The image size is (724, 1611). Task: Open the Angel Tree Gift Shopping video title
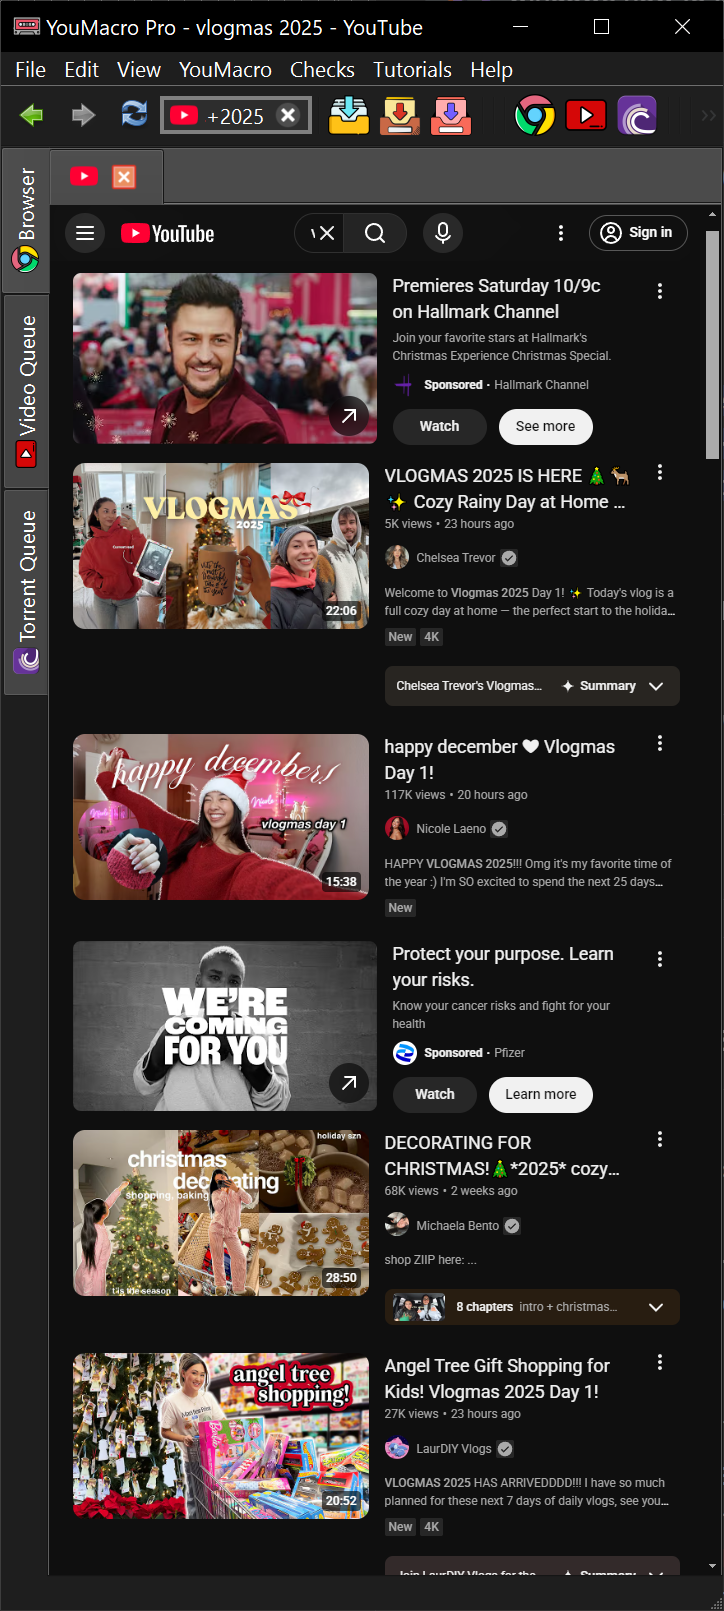pyautogui.click(x=497, y=1379)
